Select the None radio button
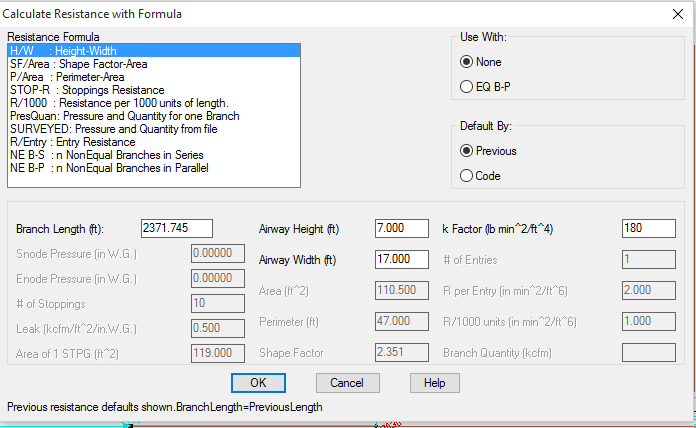This screenshot has height=428, width=696. 467,61
